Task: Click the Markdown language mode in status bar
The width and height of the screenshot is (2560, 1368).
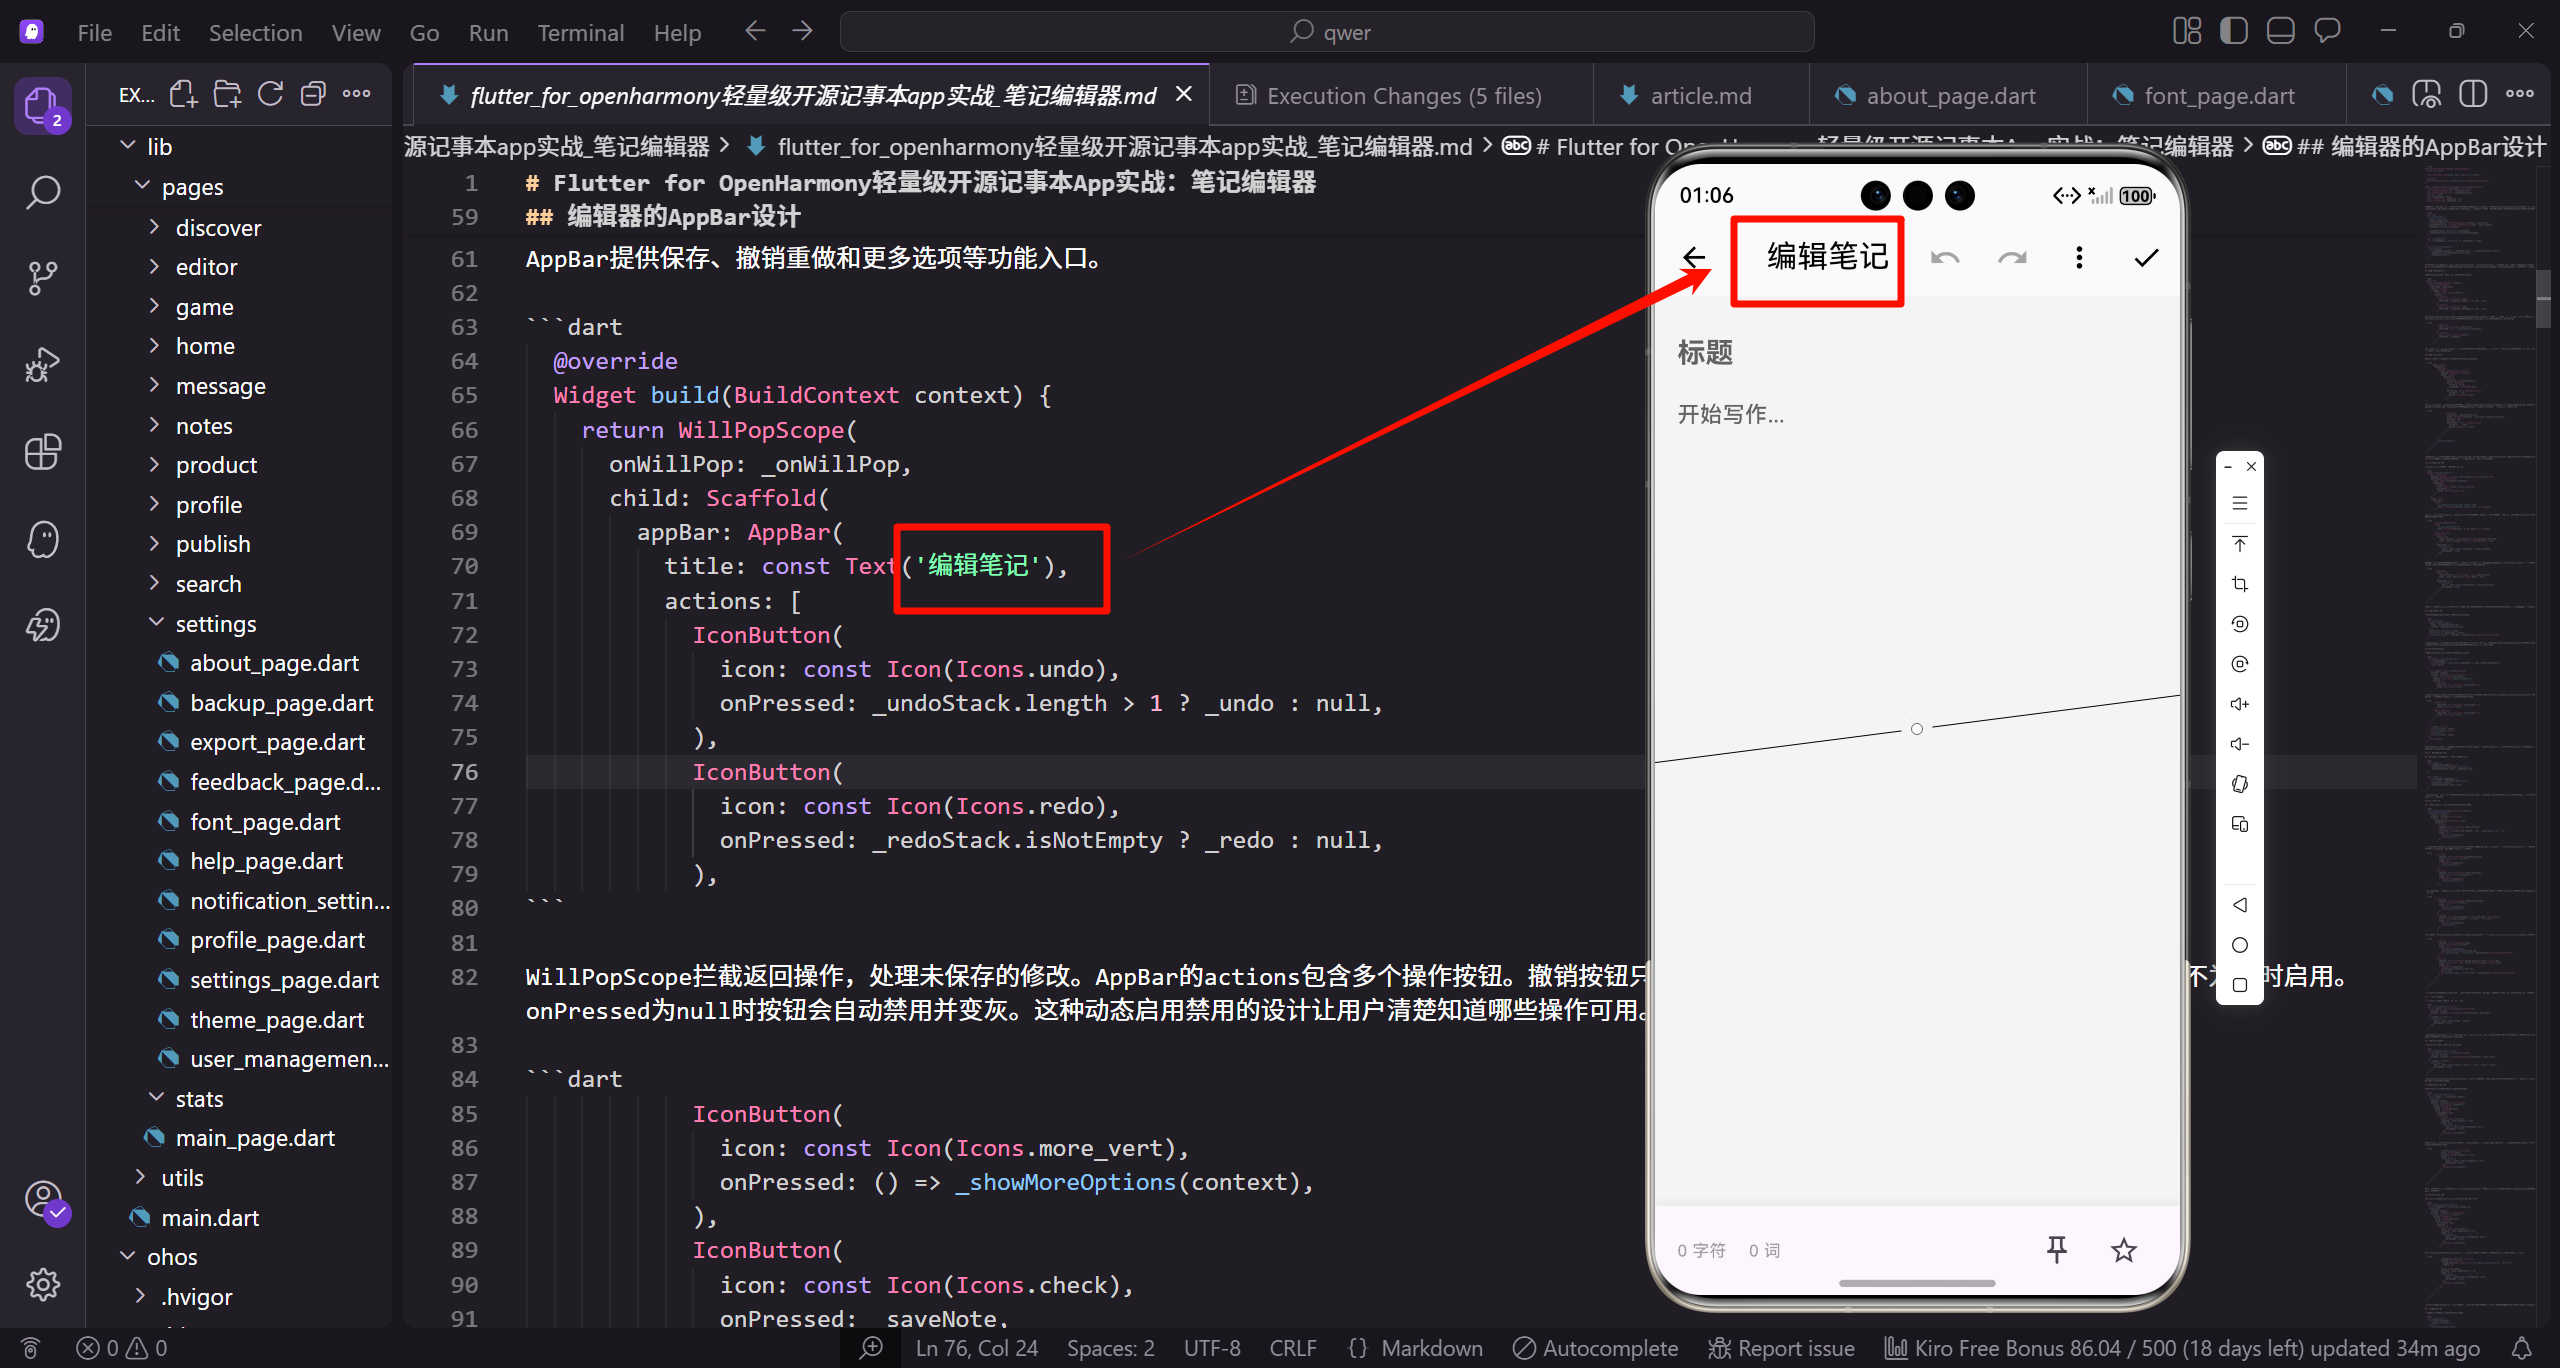Action: tap(1431, 1348)
